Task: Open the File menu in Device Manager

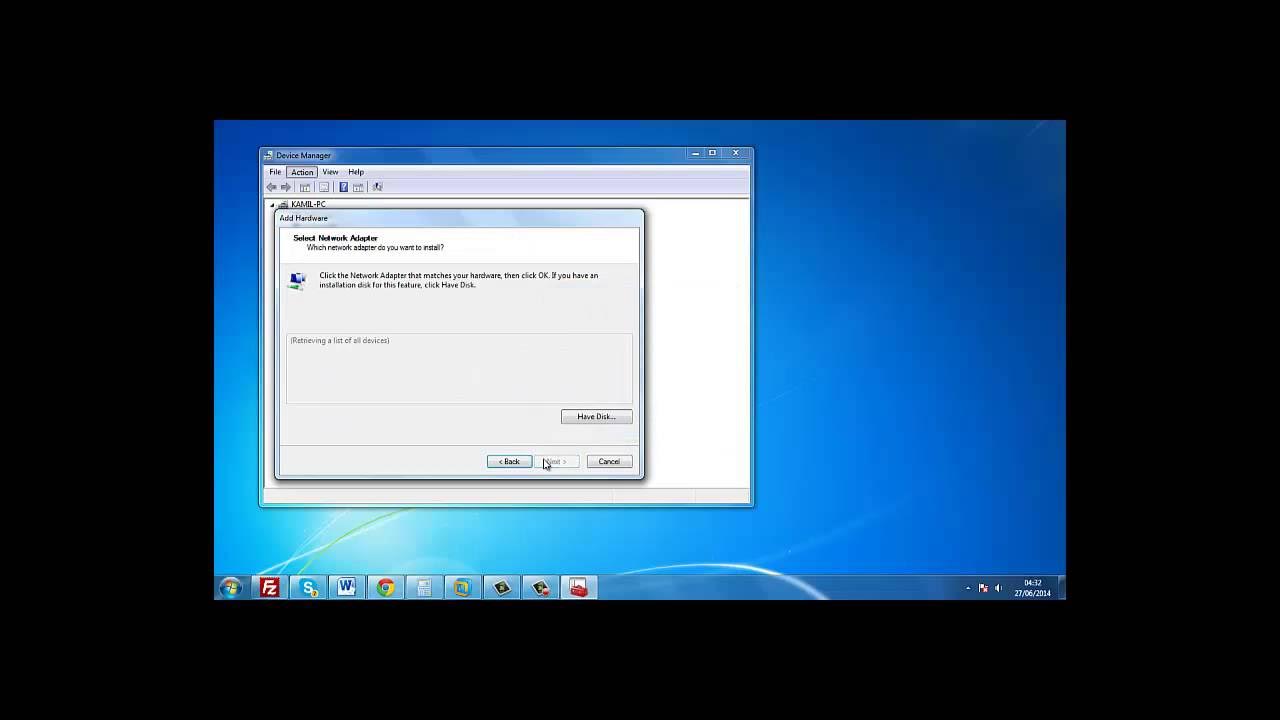Action: click(x=275, y=172)
